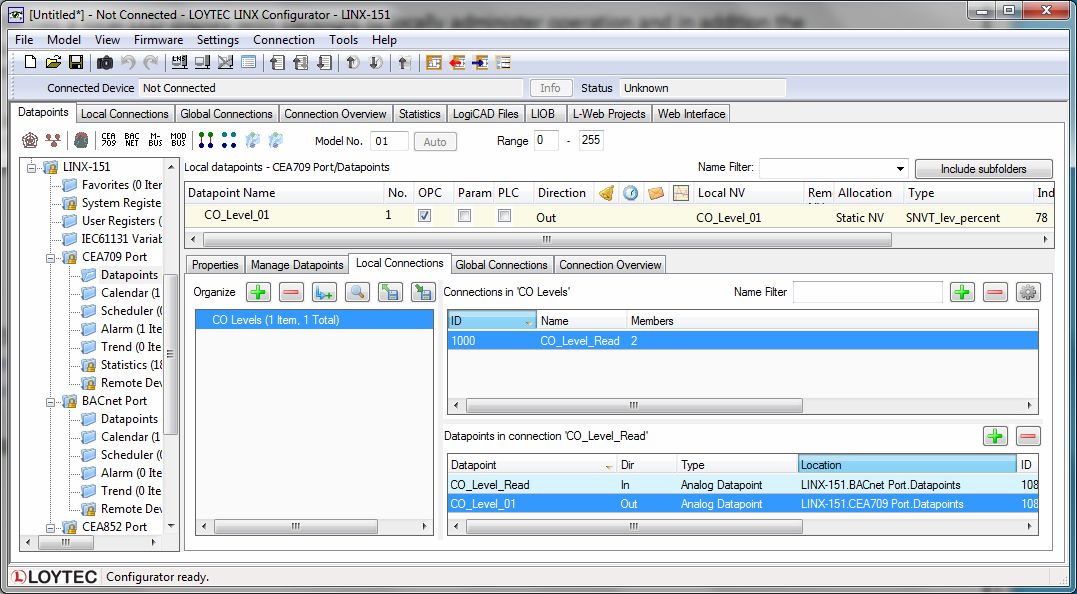1077x594 pixels.
Task: Click the blue right-arrow export icon
Action: coord(479,62)
